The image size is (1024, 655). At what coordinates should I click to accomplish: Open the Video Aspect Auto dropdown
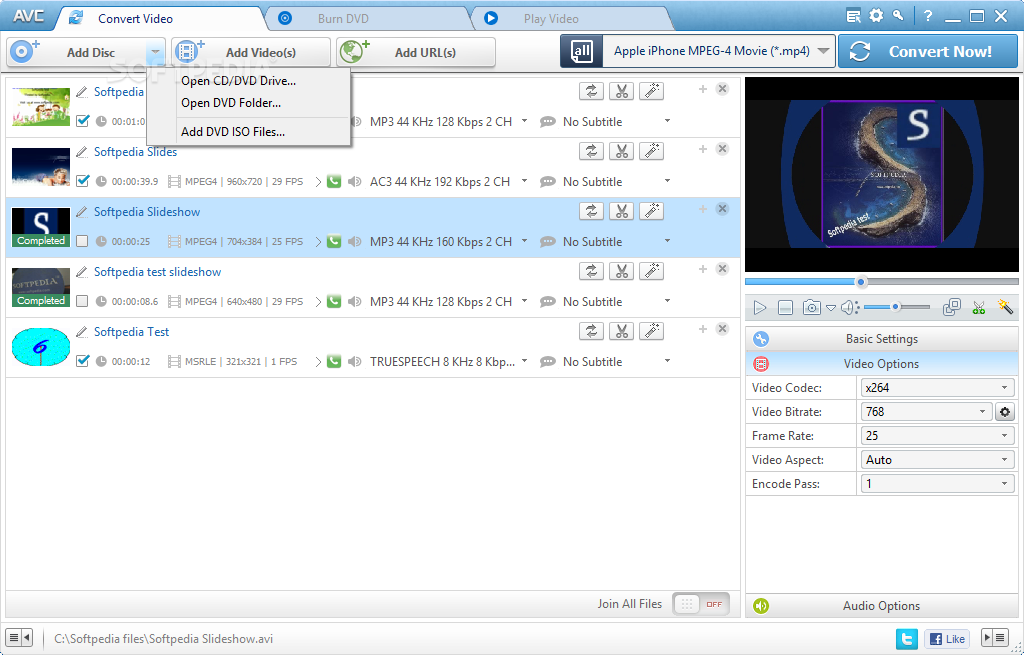[937, 460]
